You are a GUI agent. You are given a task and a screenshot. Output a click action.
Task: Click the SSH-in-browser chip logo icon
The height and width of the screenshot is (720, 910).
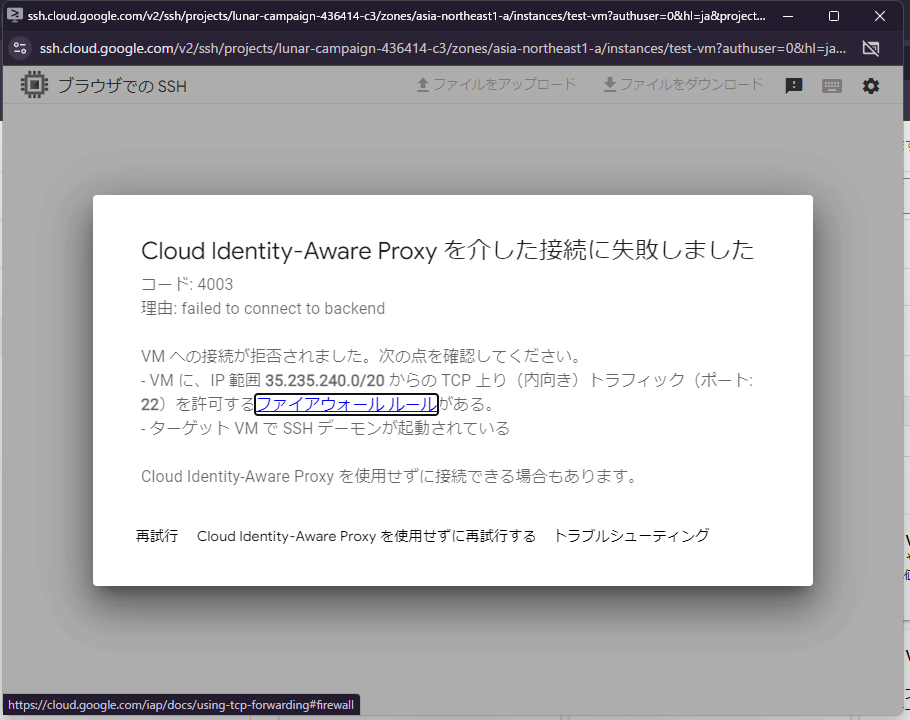point(34,85)
